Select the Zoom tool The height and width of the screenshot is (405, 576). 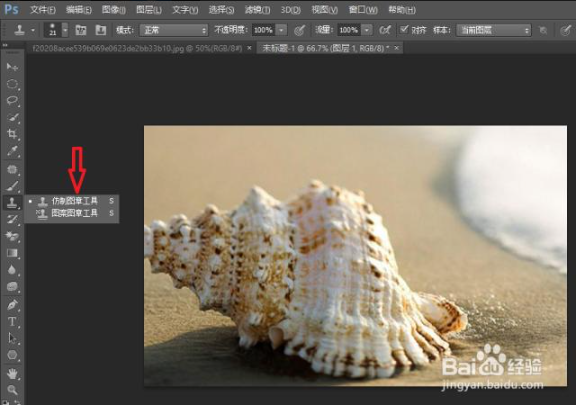point(12,390)
